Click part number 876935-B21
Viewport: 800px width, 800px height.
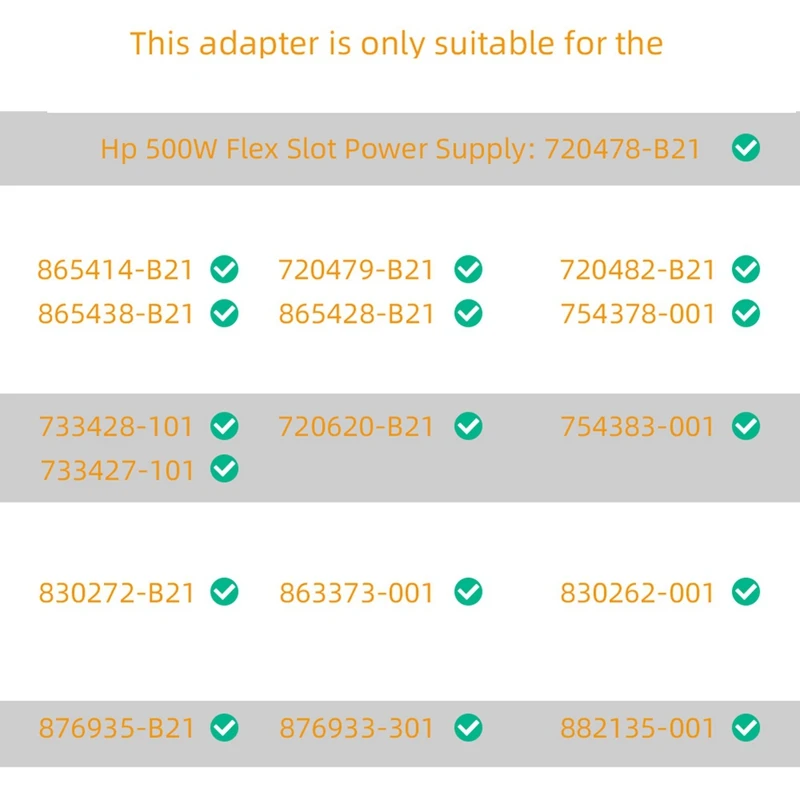[x=116, y=729]
